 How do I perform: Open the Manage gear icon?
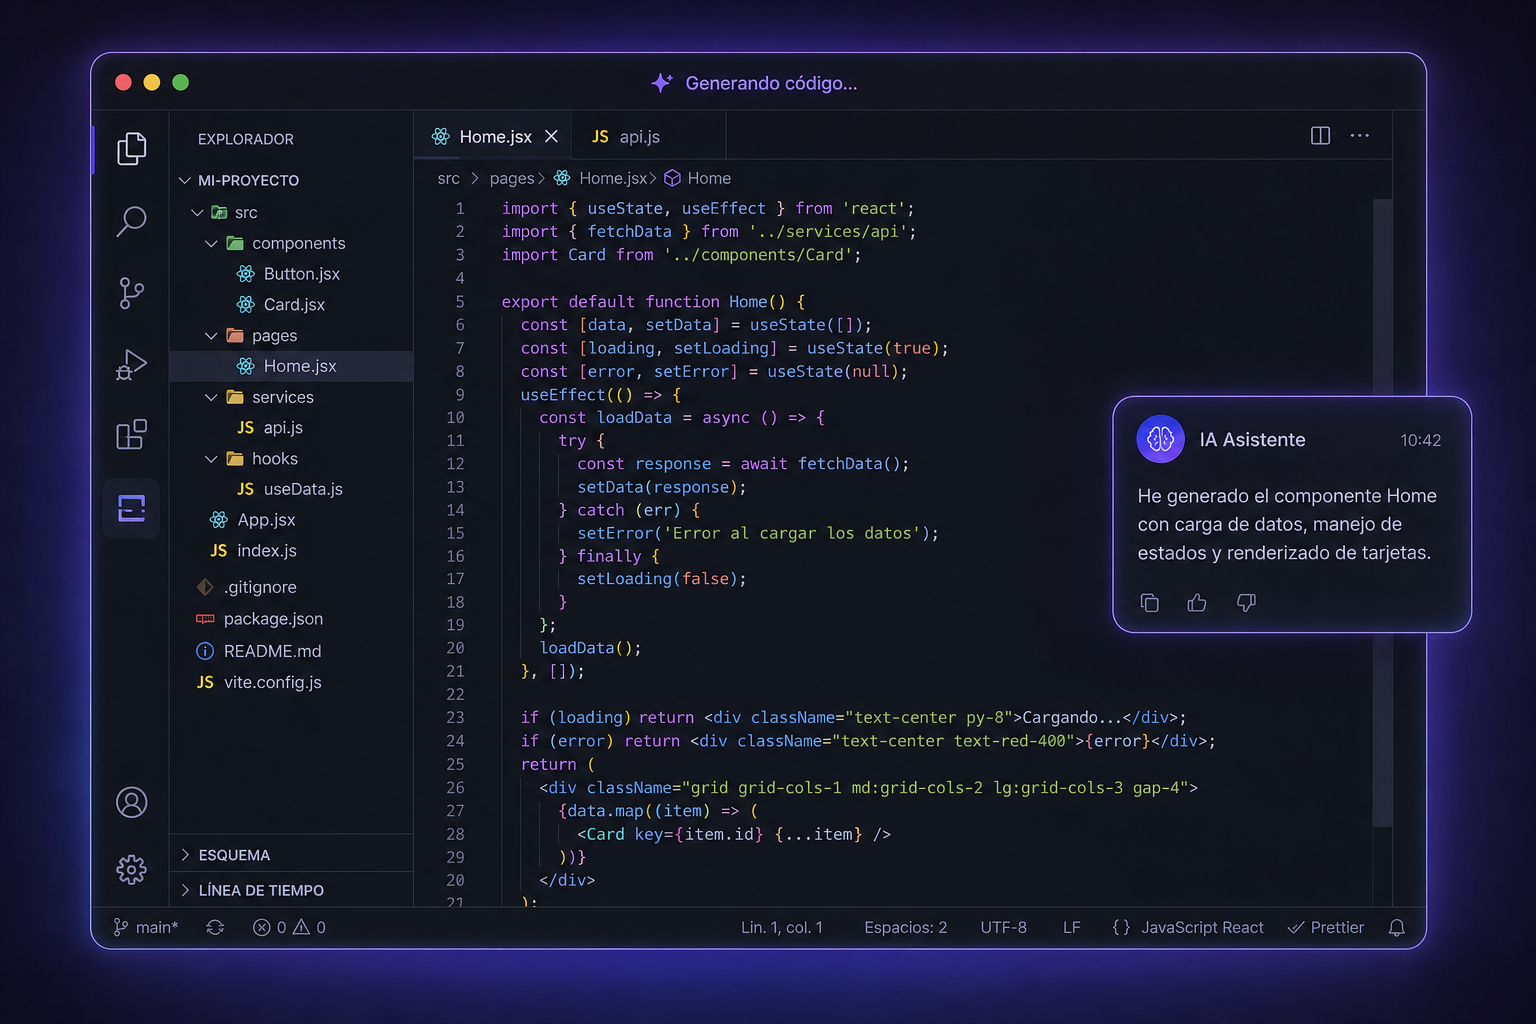tap(131, 869)
